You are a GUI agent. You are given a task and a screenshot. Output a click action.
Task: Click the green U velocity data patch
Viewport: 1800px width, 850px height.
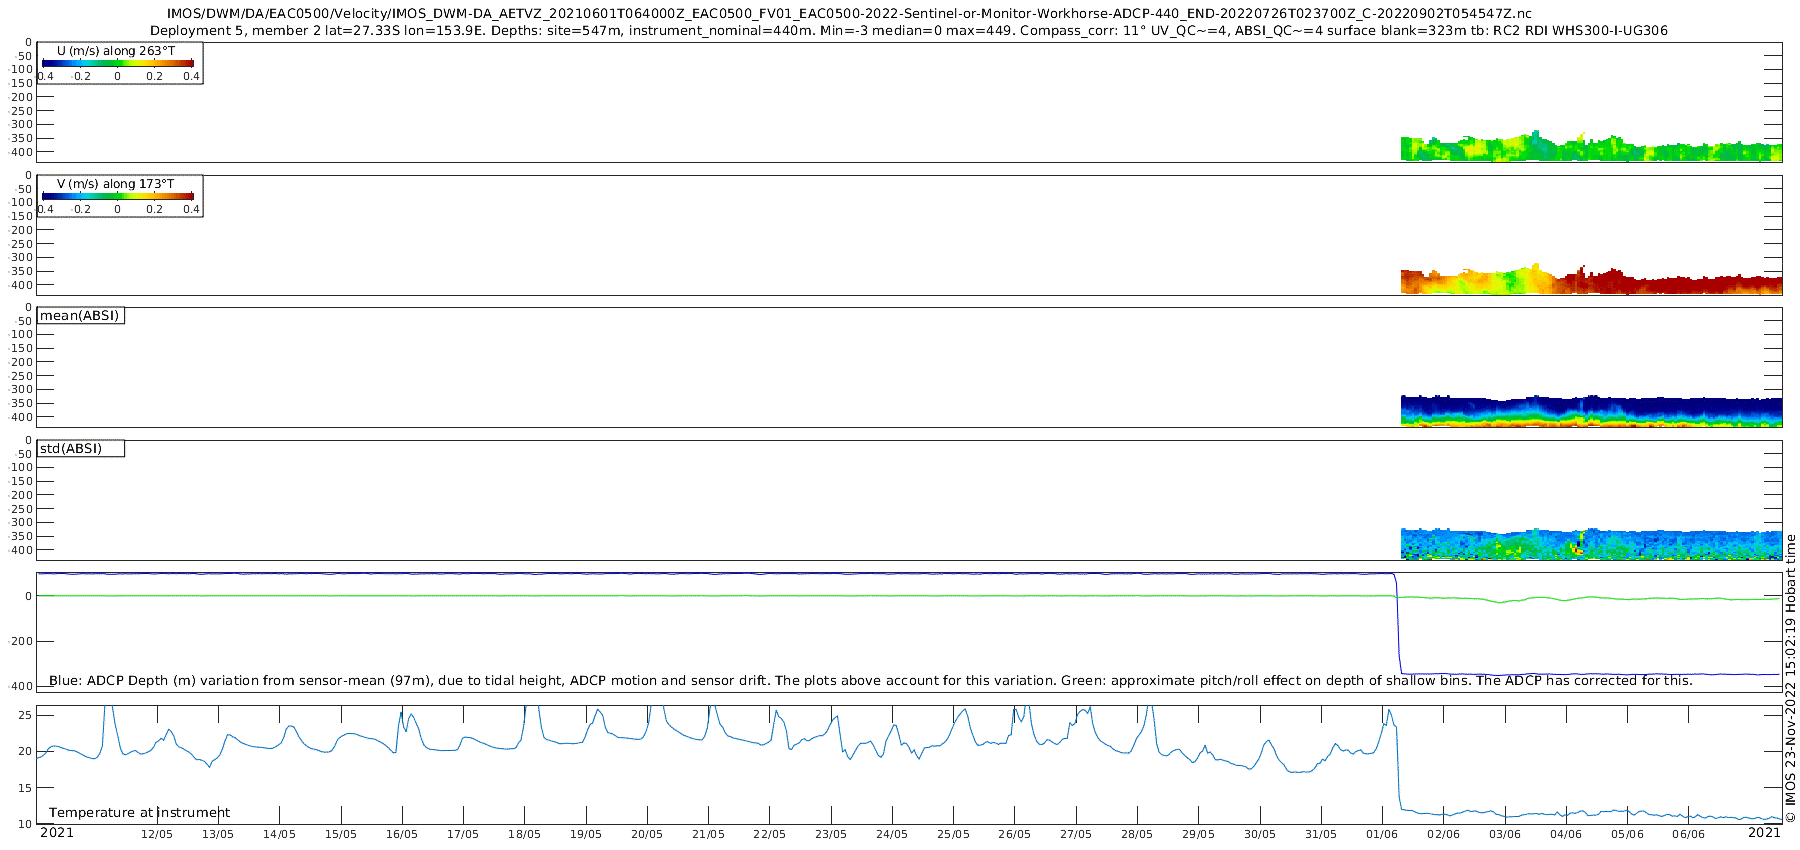pos(1591,147)
